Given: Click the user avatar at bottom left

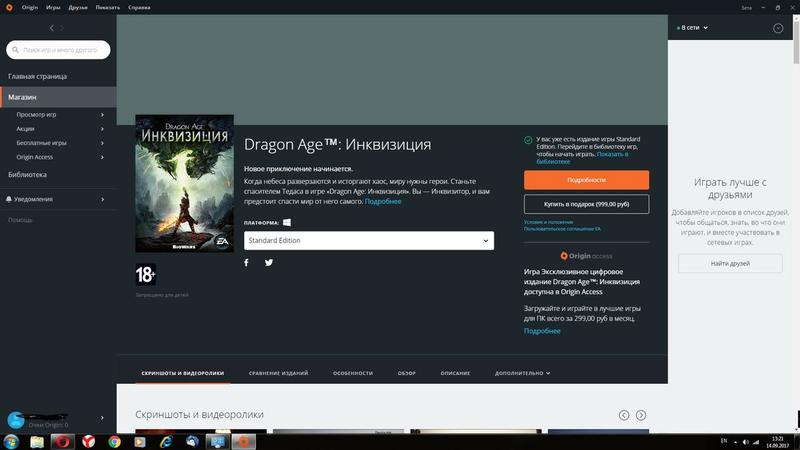Looking at the screenshot, I should click(16, 420).
